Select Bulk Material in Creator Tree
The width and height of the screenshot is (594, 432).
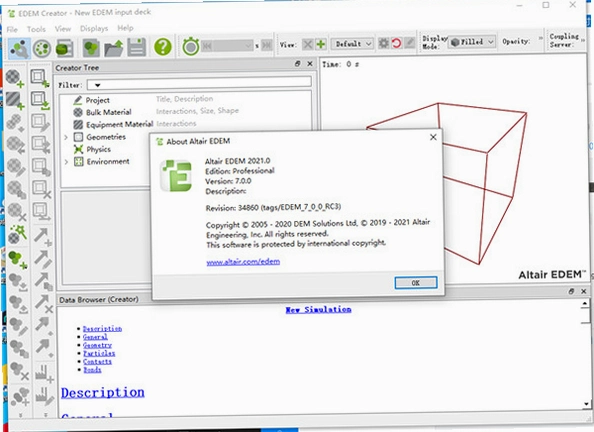[108, 112]
